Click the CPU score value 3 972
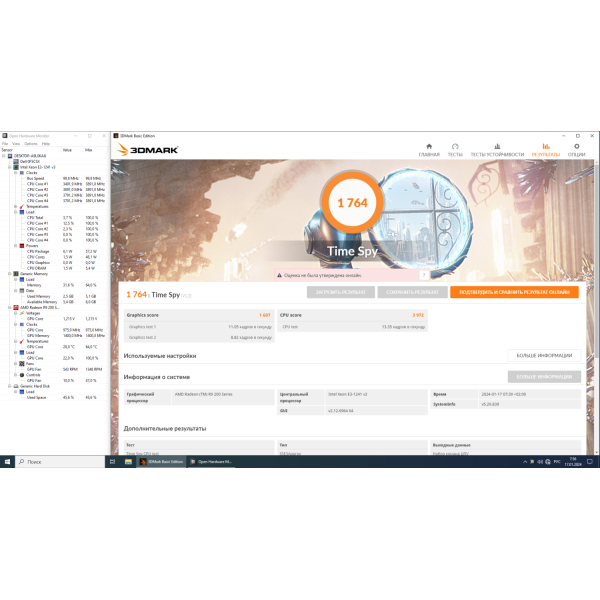The width and height of the screenshot is (600, 600). coord(418,315)
